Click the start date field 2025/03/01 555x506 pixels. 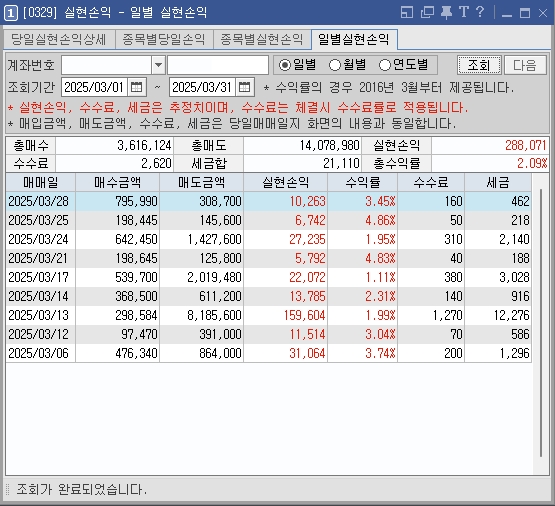(x=94, y=87)
